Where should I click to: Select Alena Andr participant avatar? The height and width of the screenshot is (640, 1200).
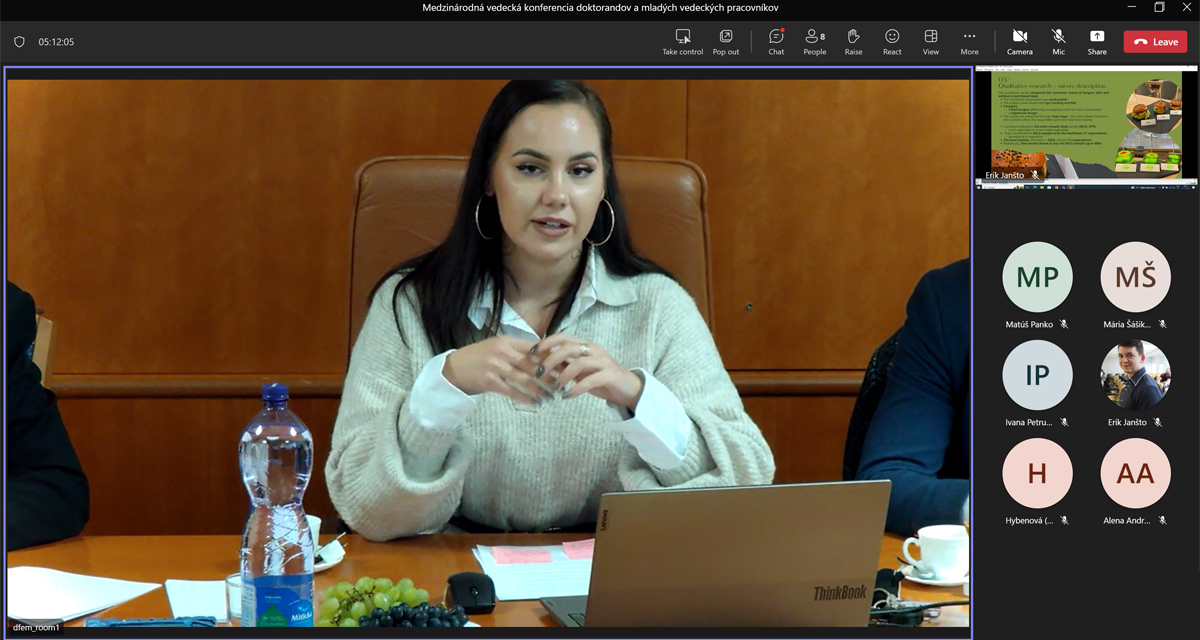(1135, 473)
